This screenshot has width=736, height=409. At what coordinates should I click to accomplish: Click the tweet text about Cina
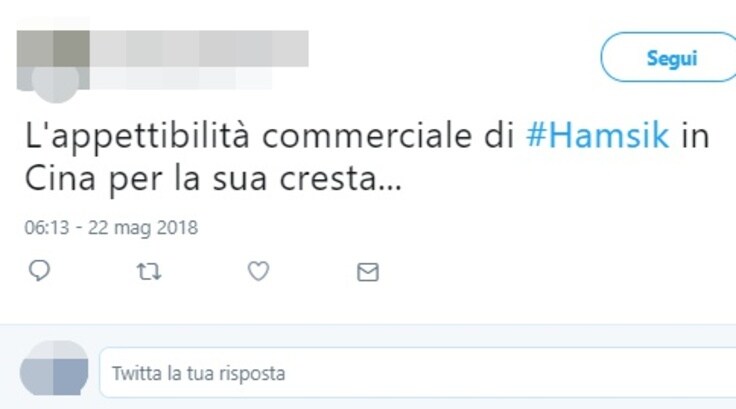click(367, 157)
